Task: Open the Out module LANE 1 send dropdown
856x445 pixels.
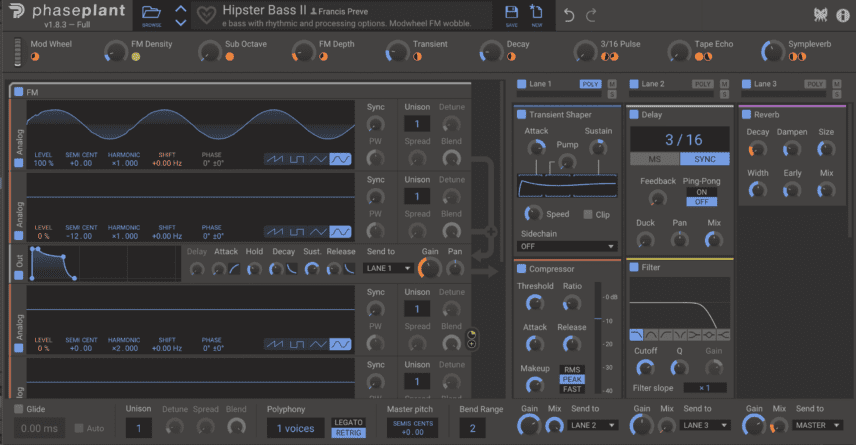Action: click(388, 268)
